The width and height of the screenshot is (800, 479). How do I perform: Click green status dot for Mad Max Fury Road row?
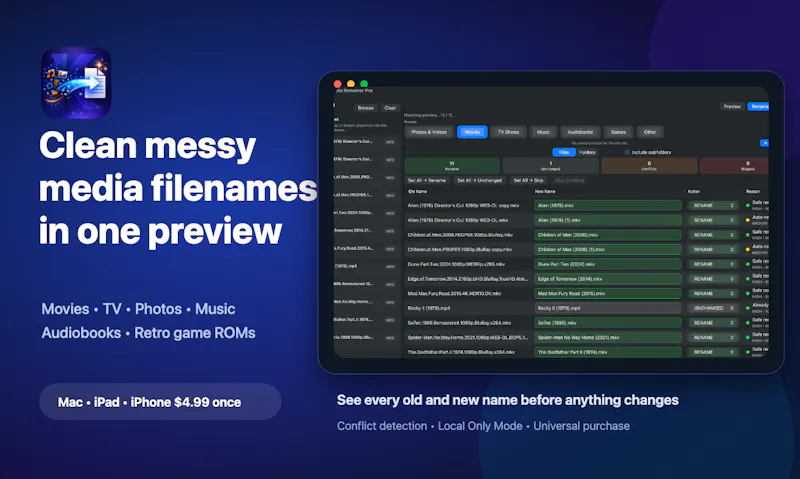pos(747,294)
